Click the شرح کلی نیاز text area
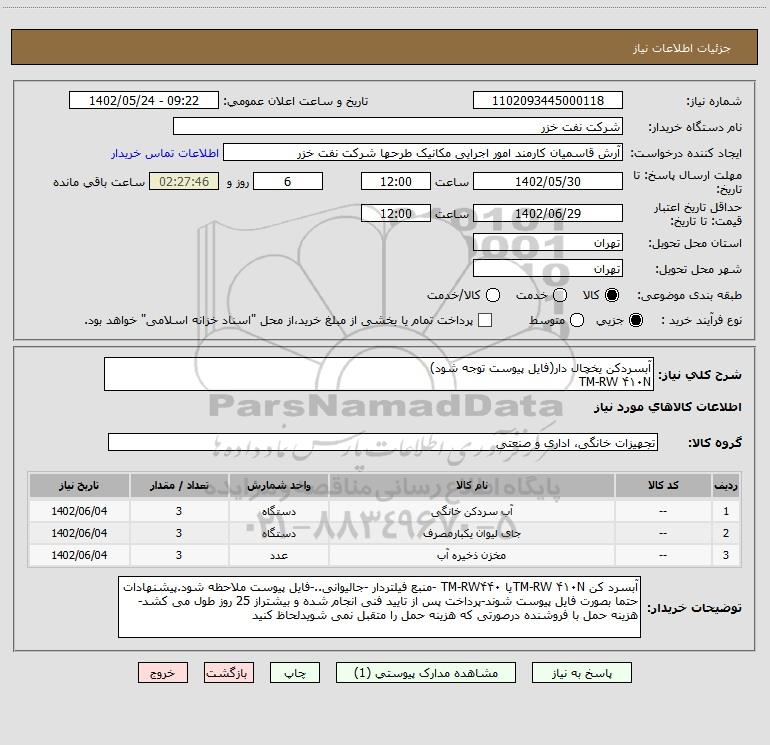Image resolution: width=770 pixels, height=745 pixels. (x=379, y=374)
